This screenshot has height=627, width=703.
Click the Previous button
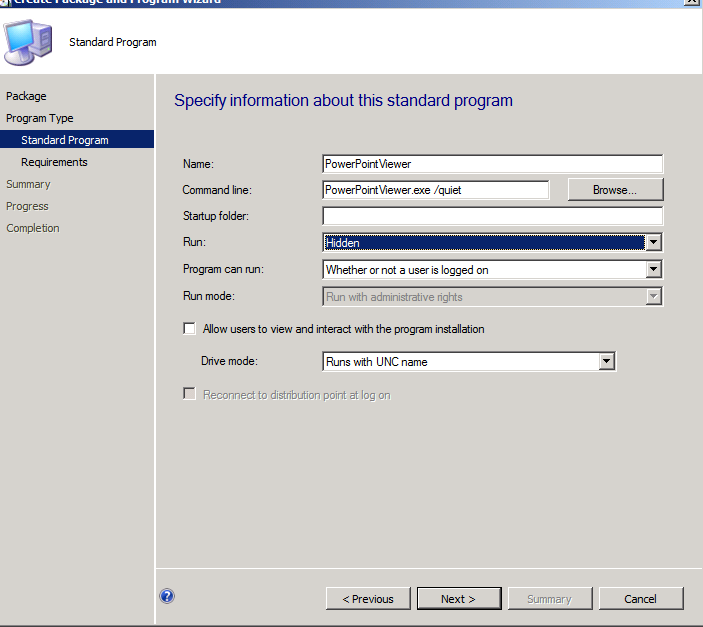tap(368, 599)
